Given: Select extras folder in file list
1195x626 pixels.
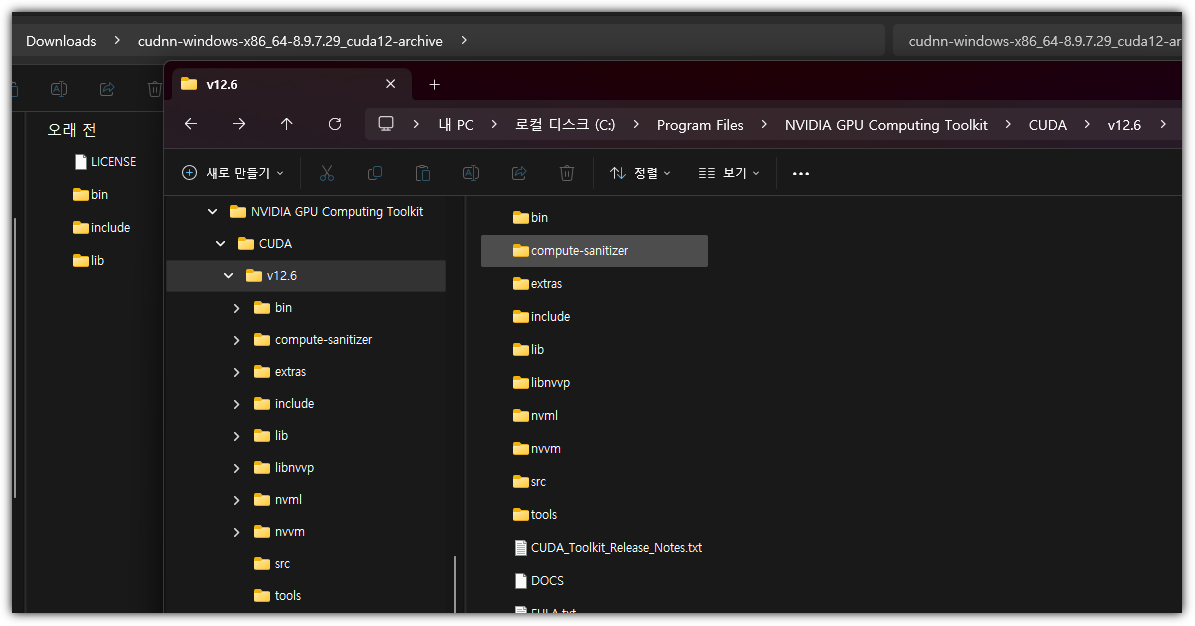Looking at the screenshot, I should [537, 284].
